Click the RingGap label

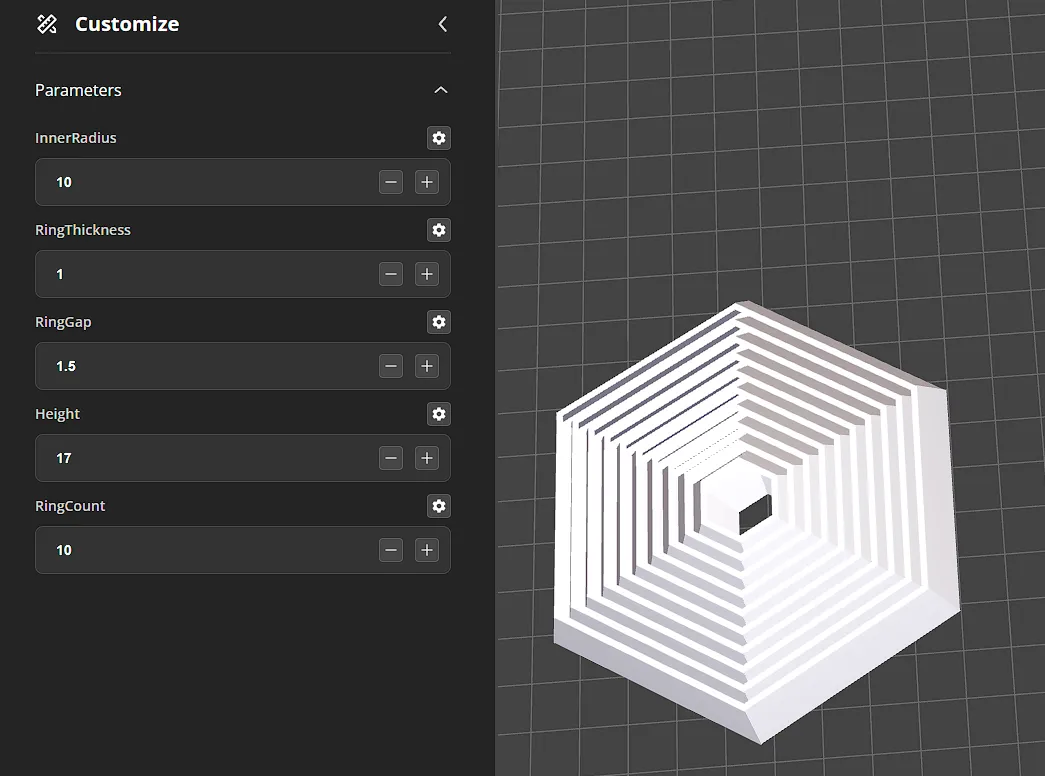pos(63,322)
